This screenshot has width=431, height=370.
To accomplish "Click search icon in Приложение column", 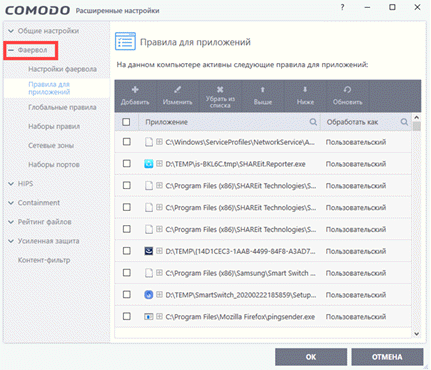I will 313,122.
